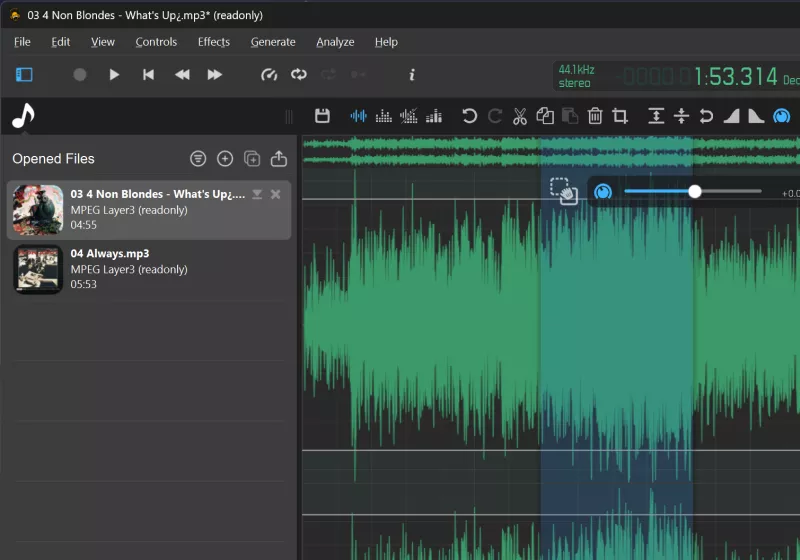Add a file with the plus icon
This screenshot has width=800, height=560.
point(225,158)
